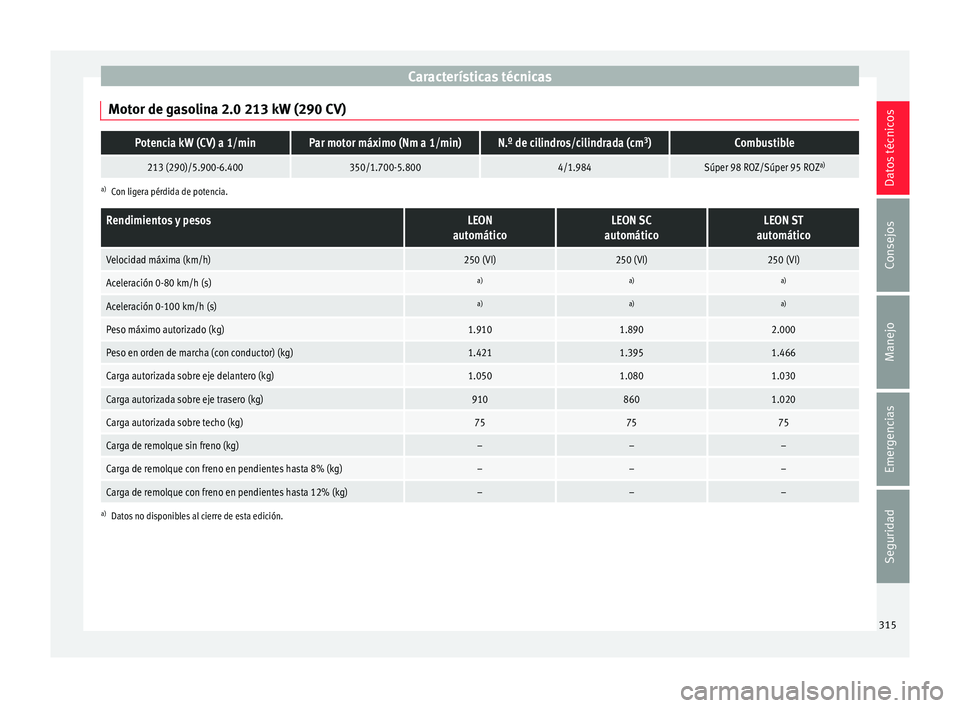Screen dimensions: 960x708
Task: Go to the Emergencias side tab
Action: click(892, 439)
